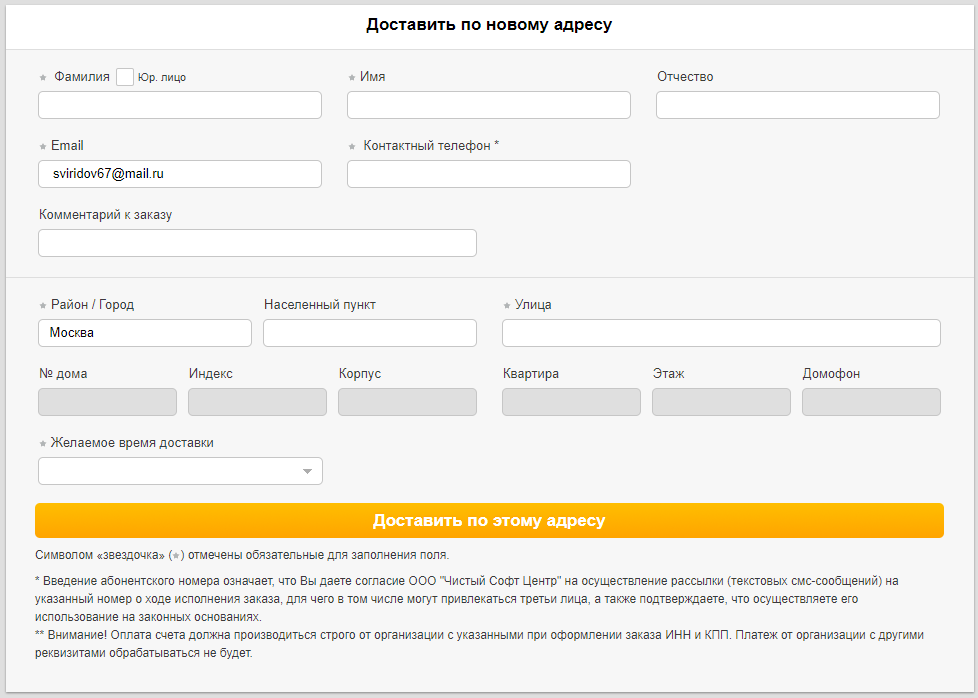Viewport: 978px width, 698px height.
Task: Tick the Юр. лицо checkbox
Action: pyautogui.click(x=125, y=77)
